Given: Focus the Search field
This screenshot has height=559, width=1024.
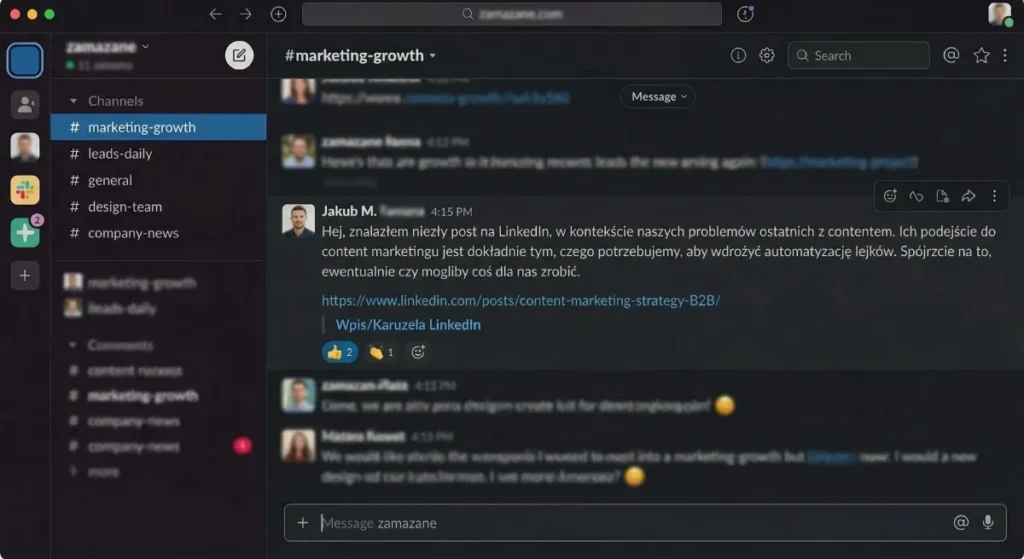Looking at the screenshot, I should coord(859,56).
